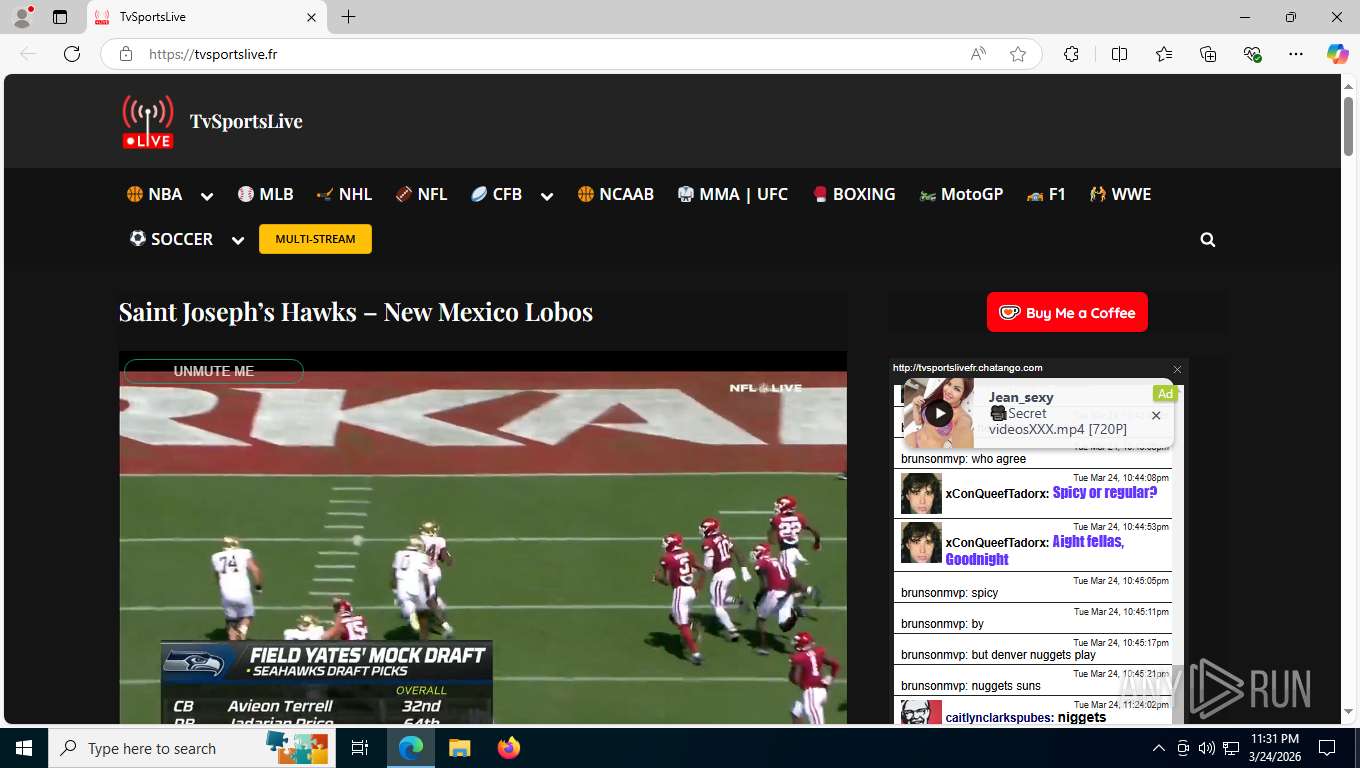Open Task View
Screen dimensions: 1360x768
tap(360, 748)
